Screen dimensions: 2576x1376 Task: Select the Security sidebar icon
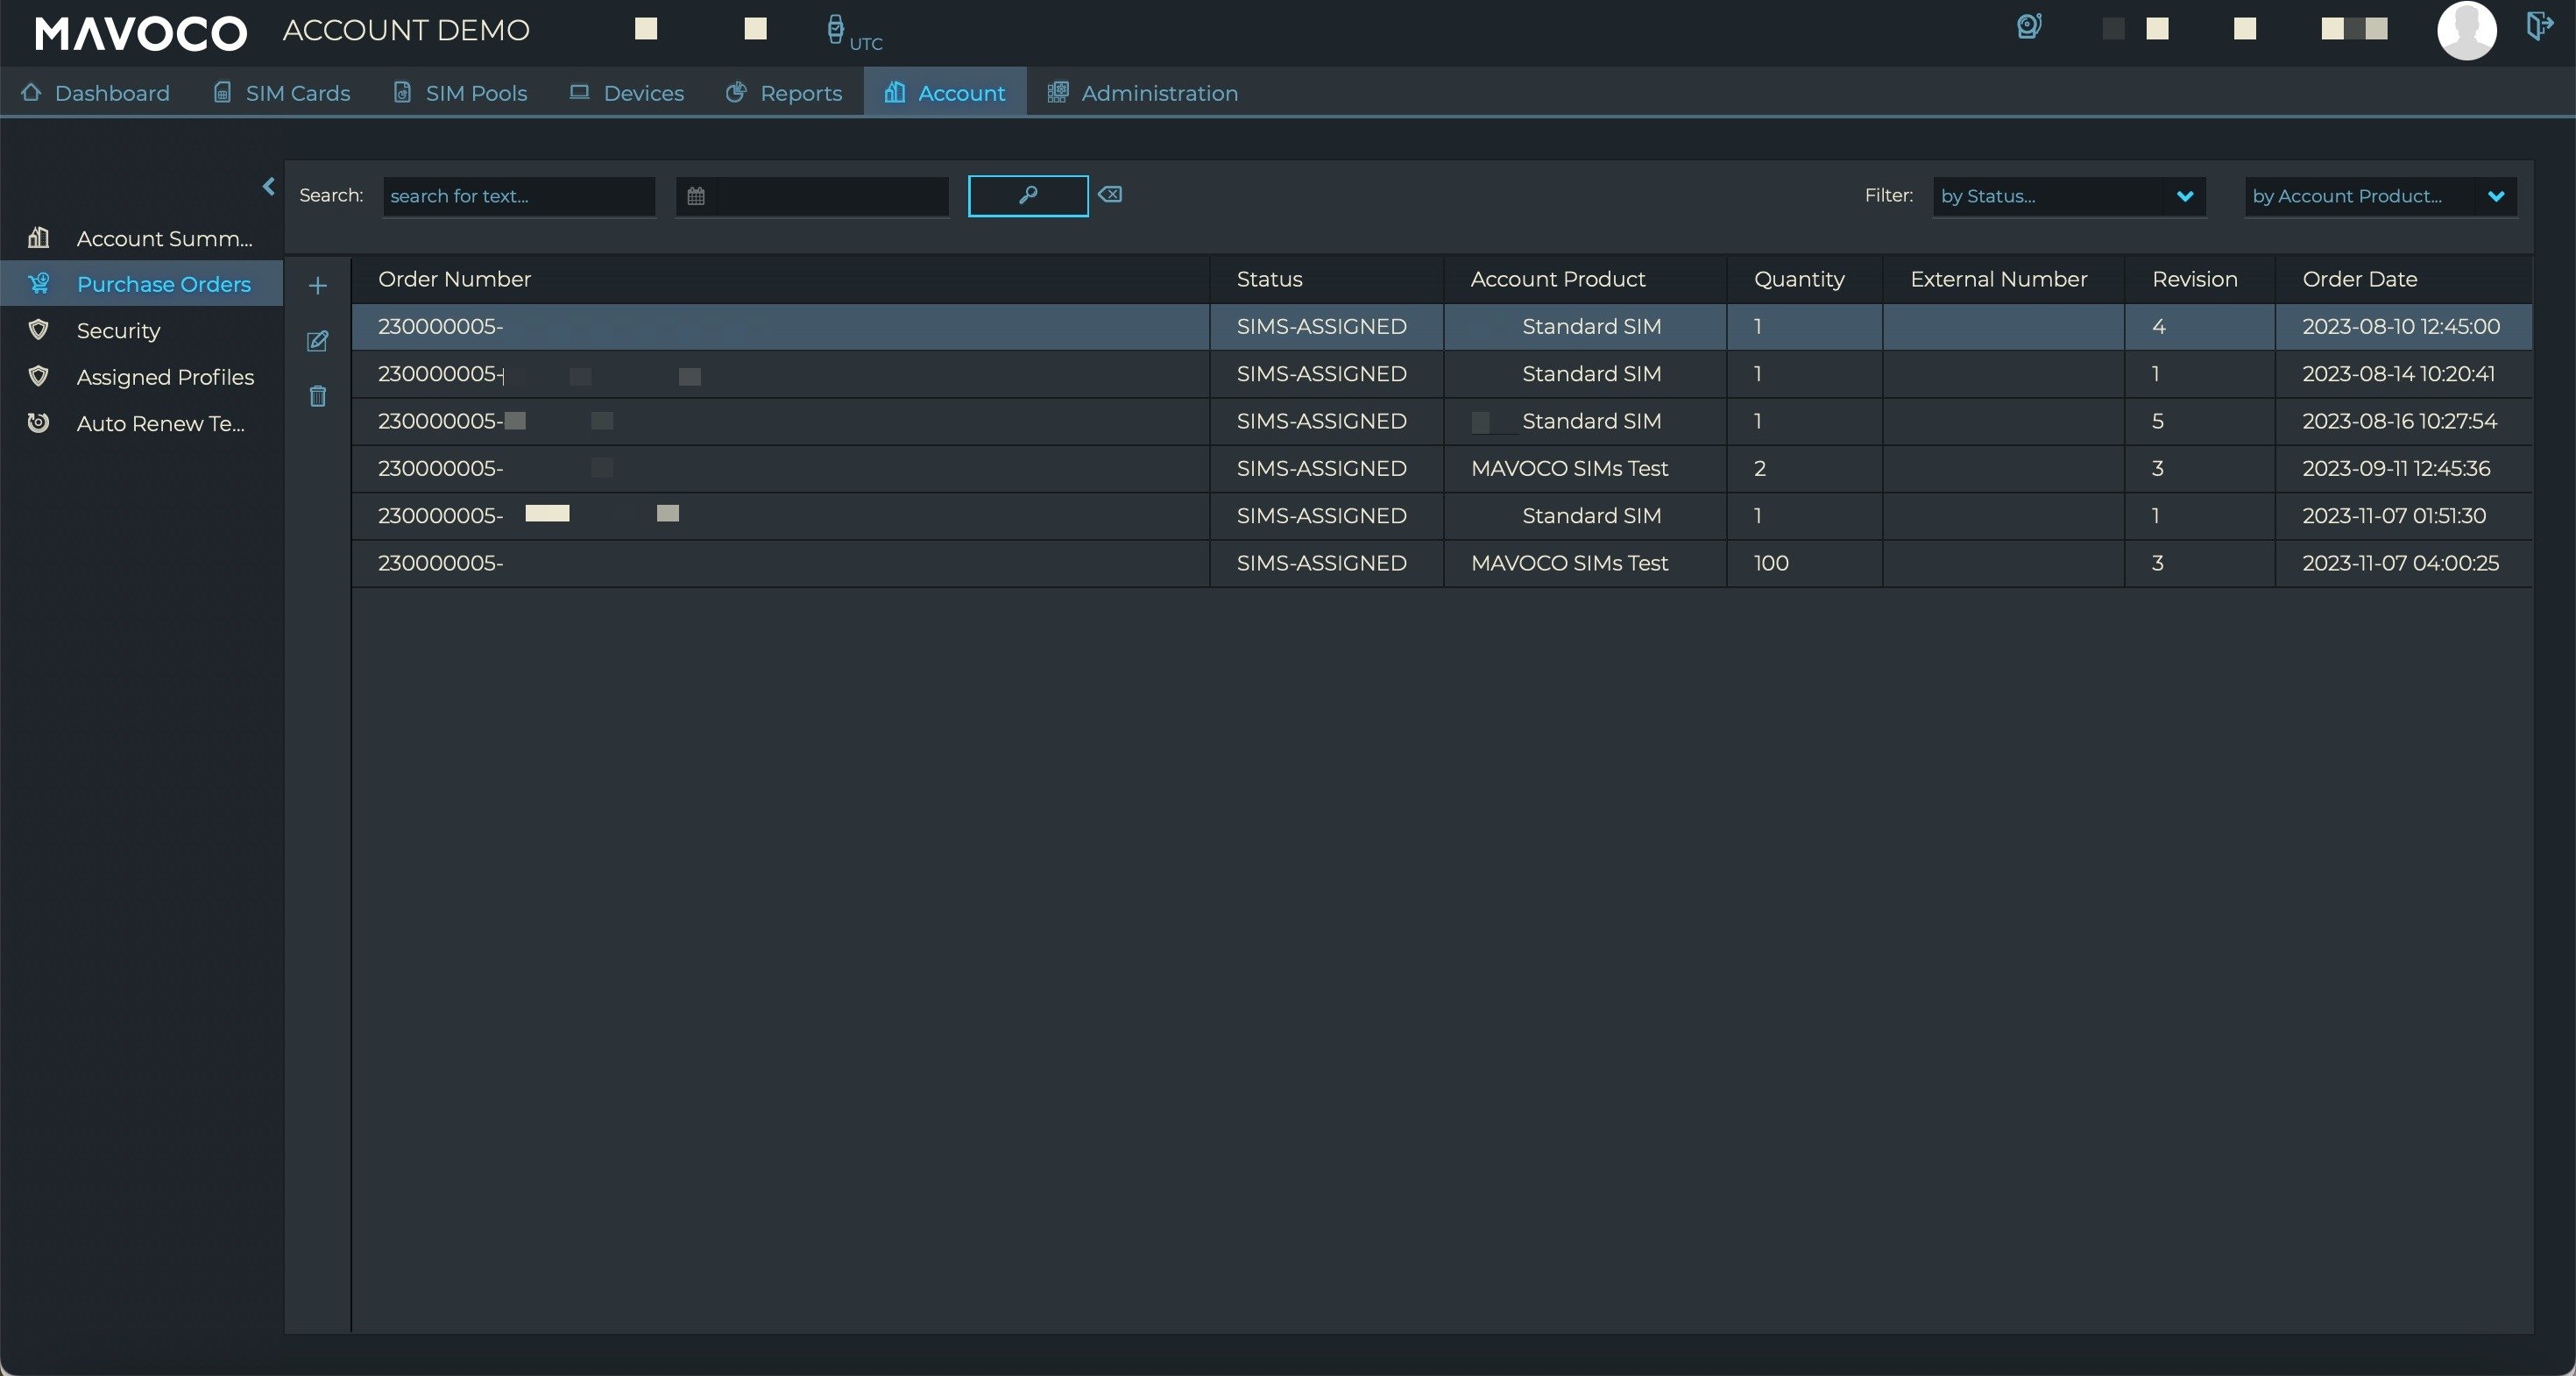tap(39, 332)
